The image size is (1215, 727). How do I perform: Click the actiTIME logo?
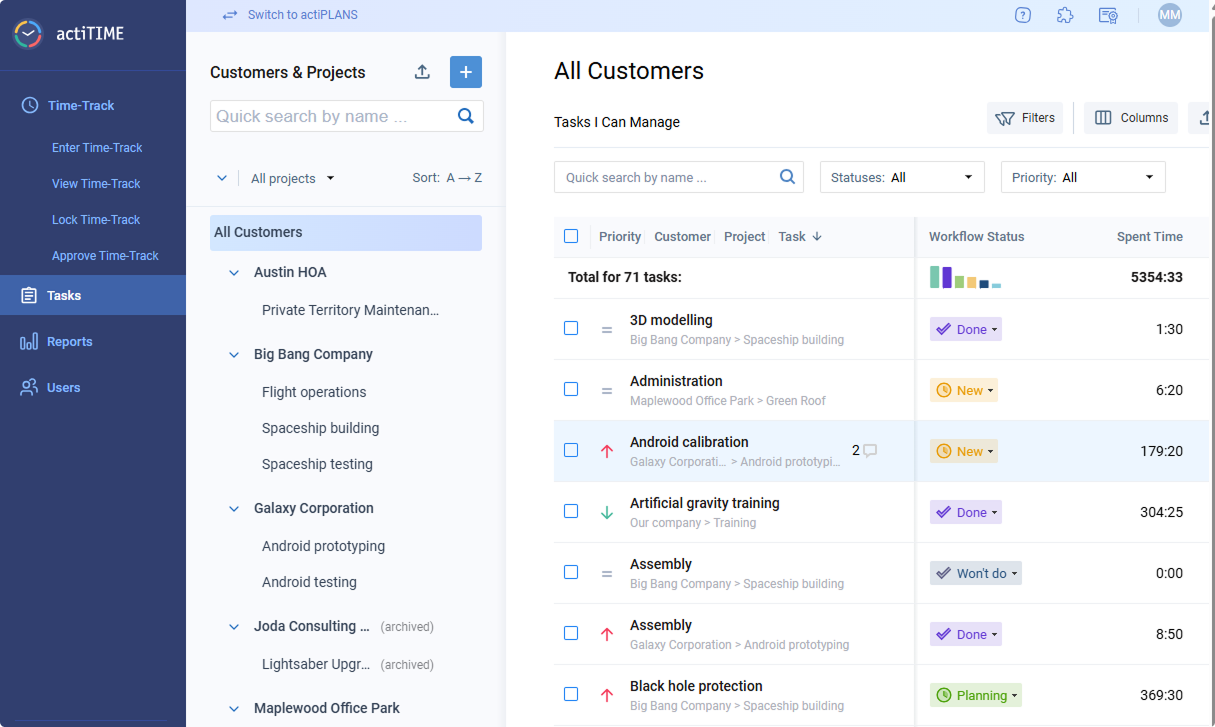coord(28,34)
